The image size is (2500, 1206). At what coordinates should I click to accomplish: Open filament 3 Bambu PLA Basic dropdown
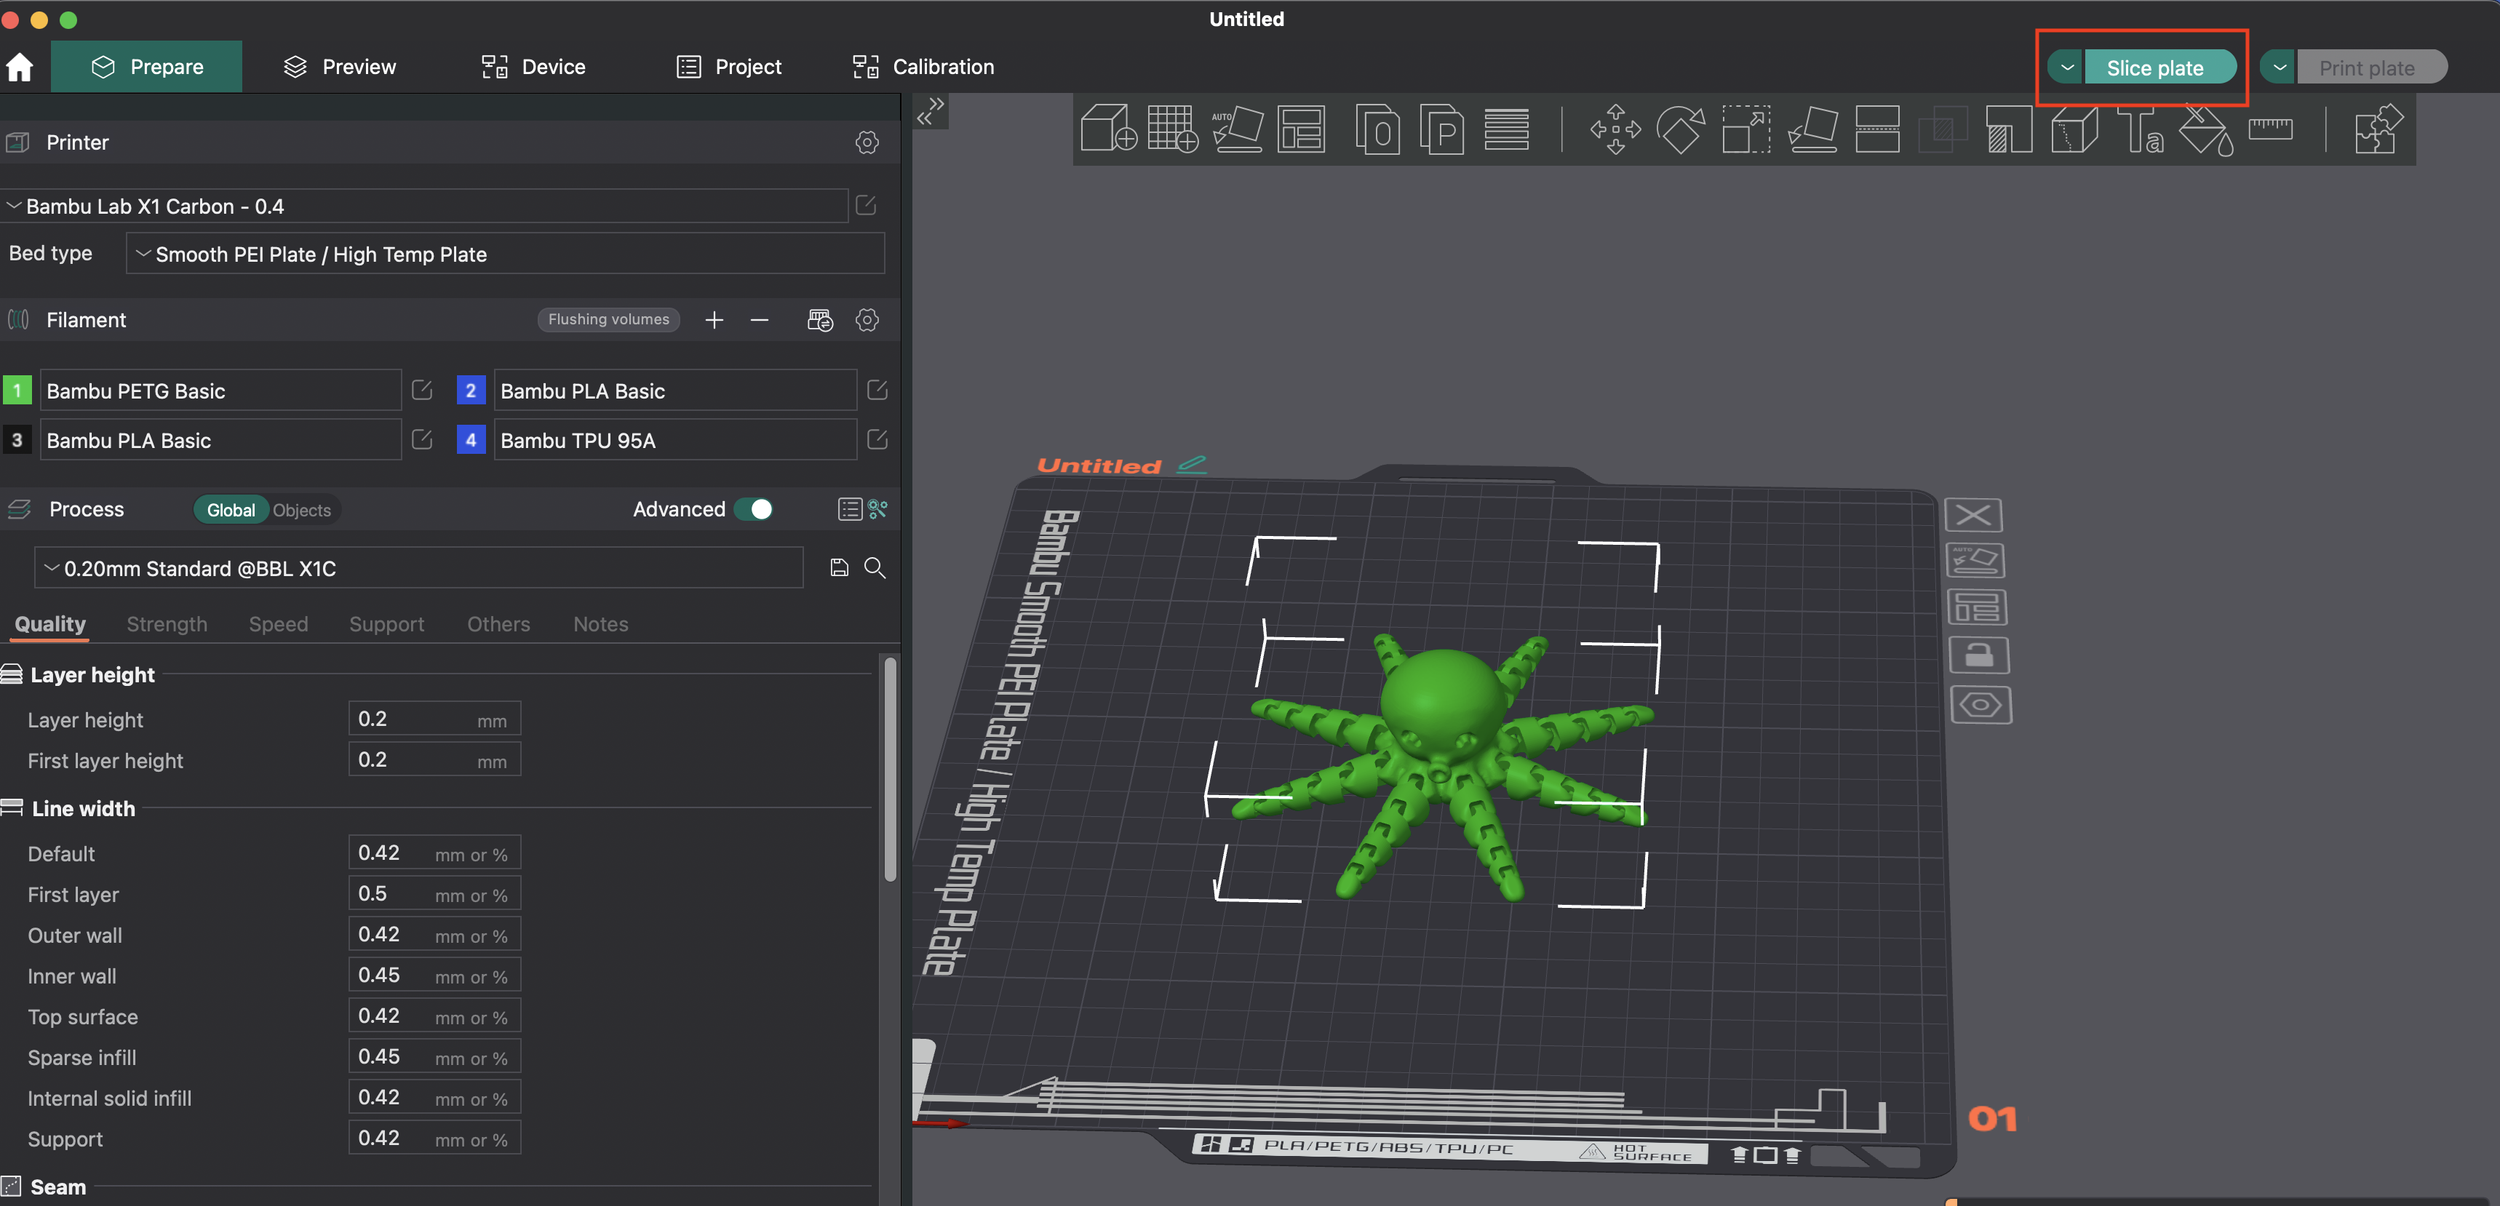point(220,440)
